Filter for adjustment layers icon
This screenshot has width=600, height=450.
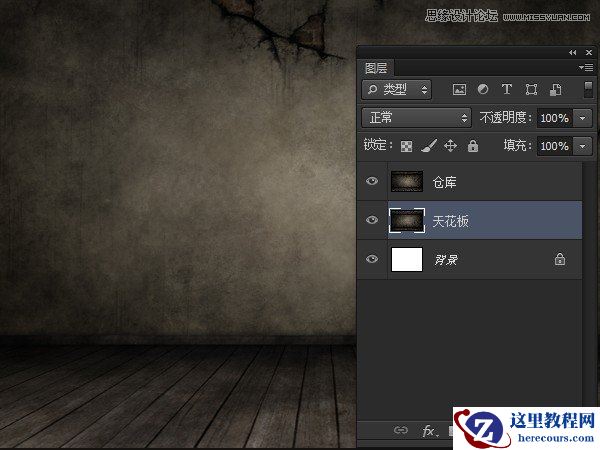coord(483,89)
